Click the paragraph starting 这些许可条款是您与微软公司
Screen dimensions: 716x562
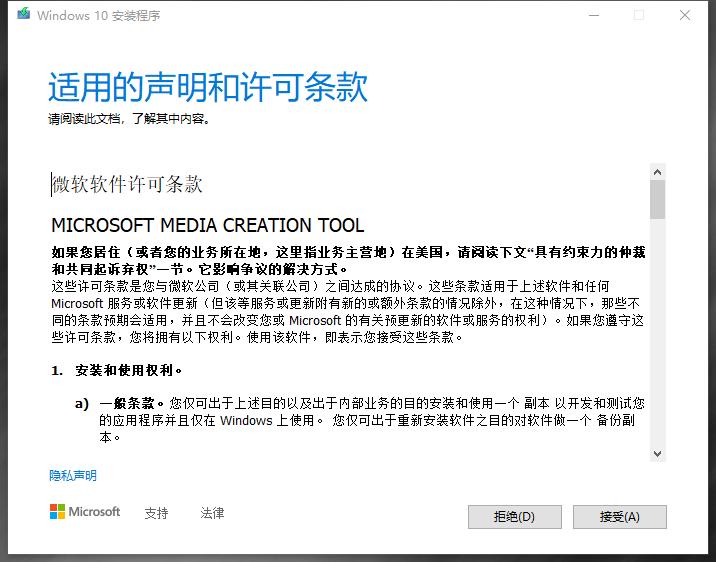click(x=348, y=312)
